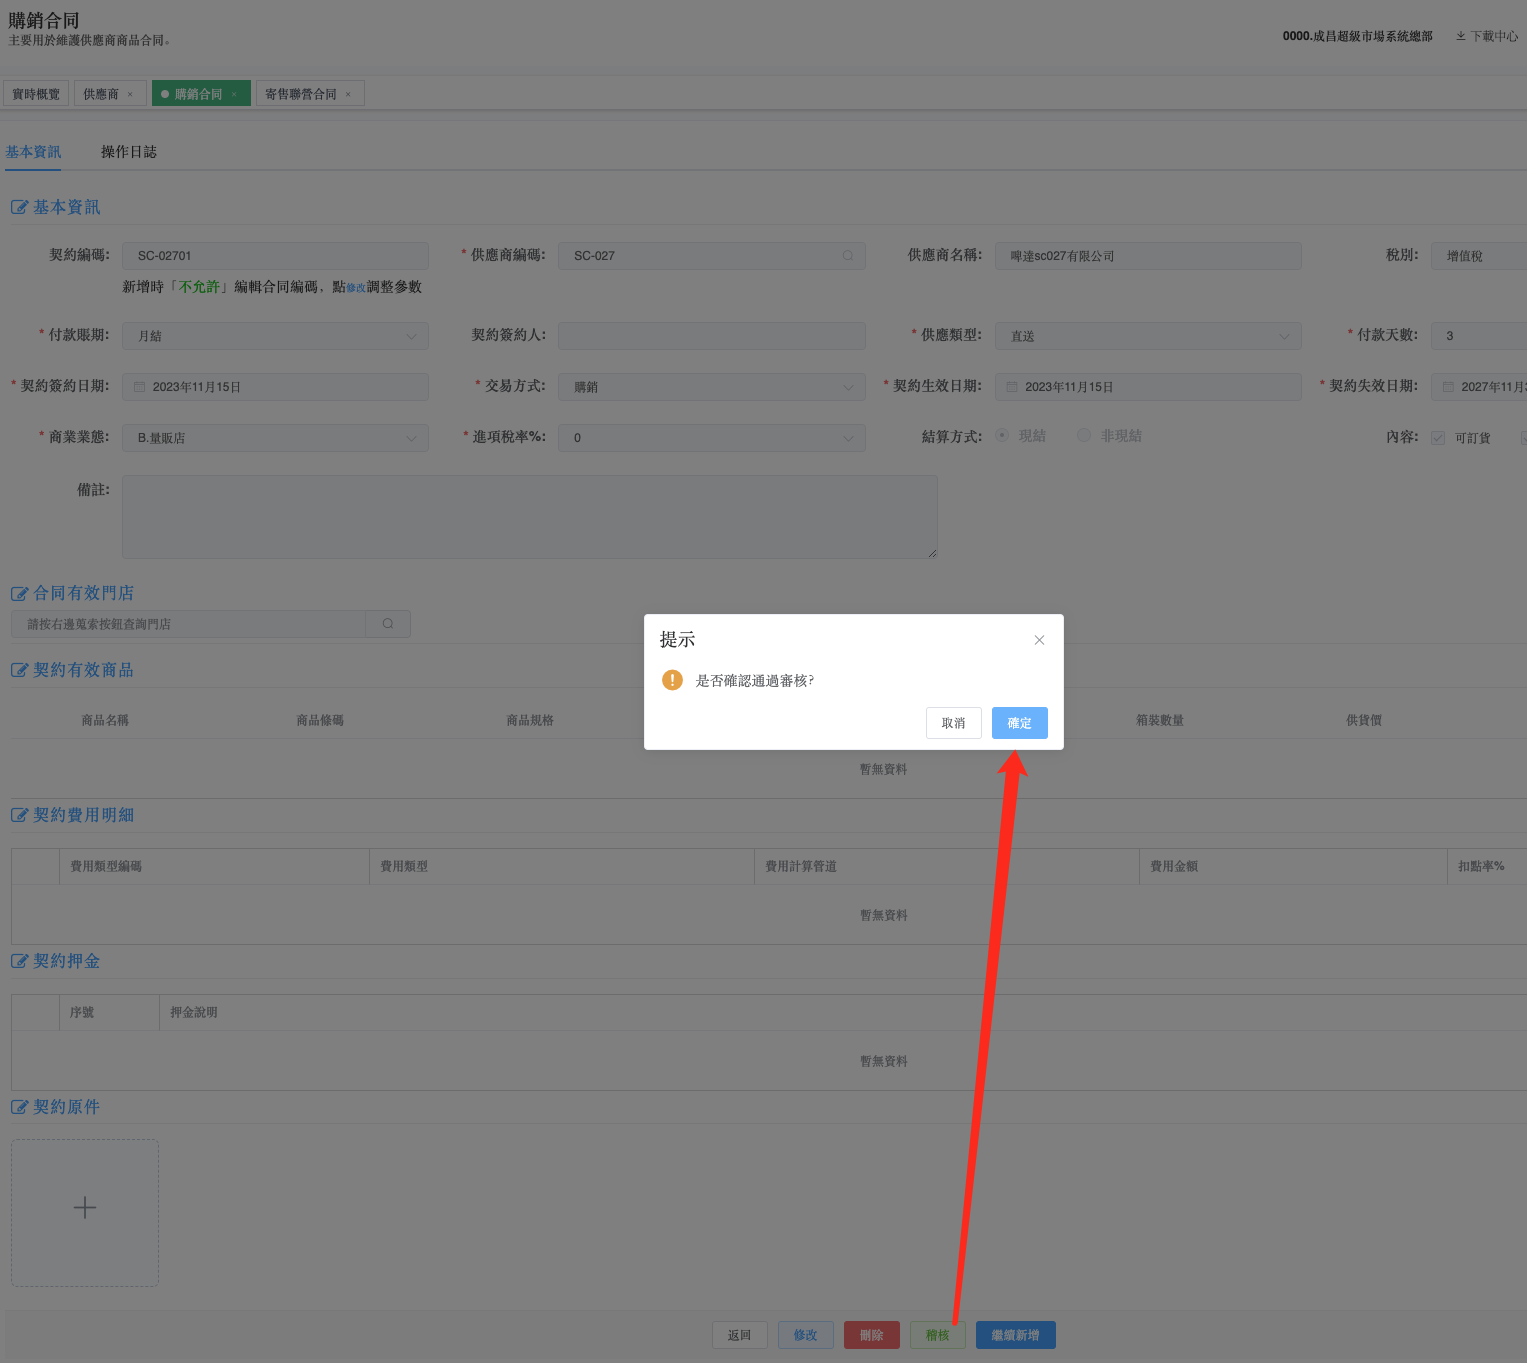The width and height of the screenshot is (1527, 1363).
Task: Open the 稅別 dropdown showing 增值稅
Action: [1479, 256]
